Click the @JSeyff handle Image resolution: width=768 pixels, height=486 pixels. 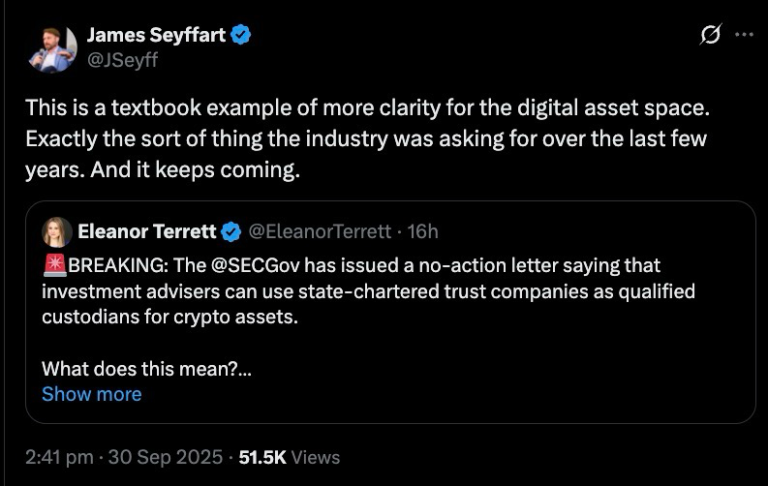tap(122, 60)
